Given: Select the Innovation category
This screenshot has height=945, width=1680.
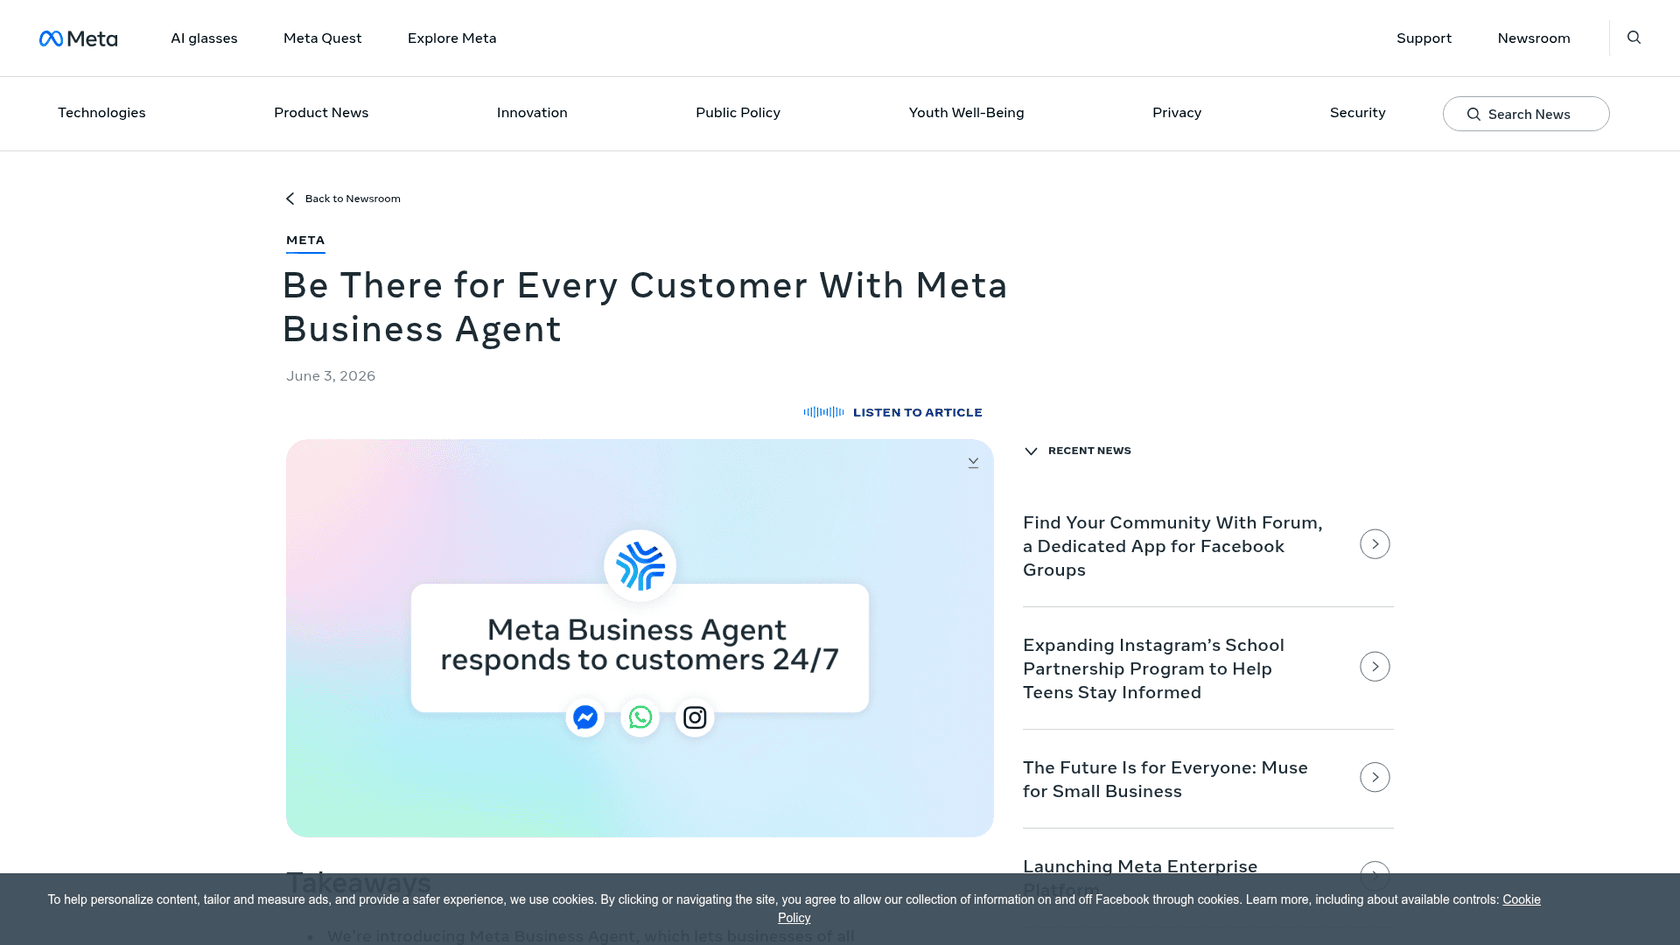Looking at the screenshot, I should tap(532, 113).
